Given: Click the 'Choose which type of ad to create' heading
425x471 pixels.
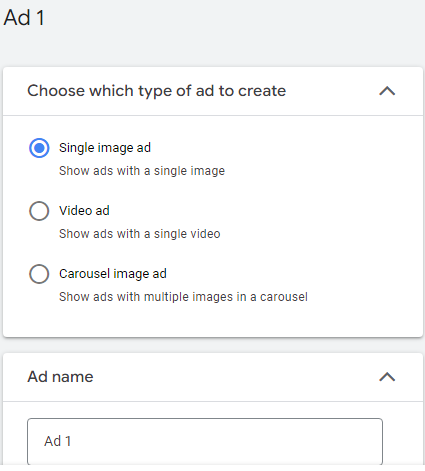Looking at the screenshot, I should (156, 91).
